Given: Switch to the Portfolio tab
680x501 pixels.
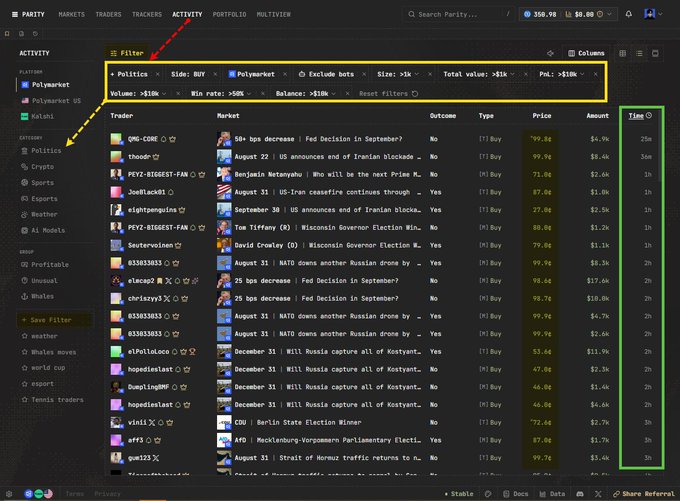Looking at the screenshot, I should [x=229, y=14].
